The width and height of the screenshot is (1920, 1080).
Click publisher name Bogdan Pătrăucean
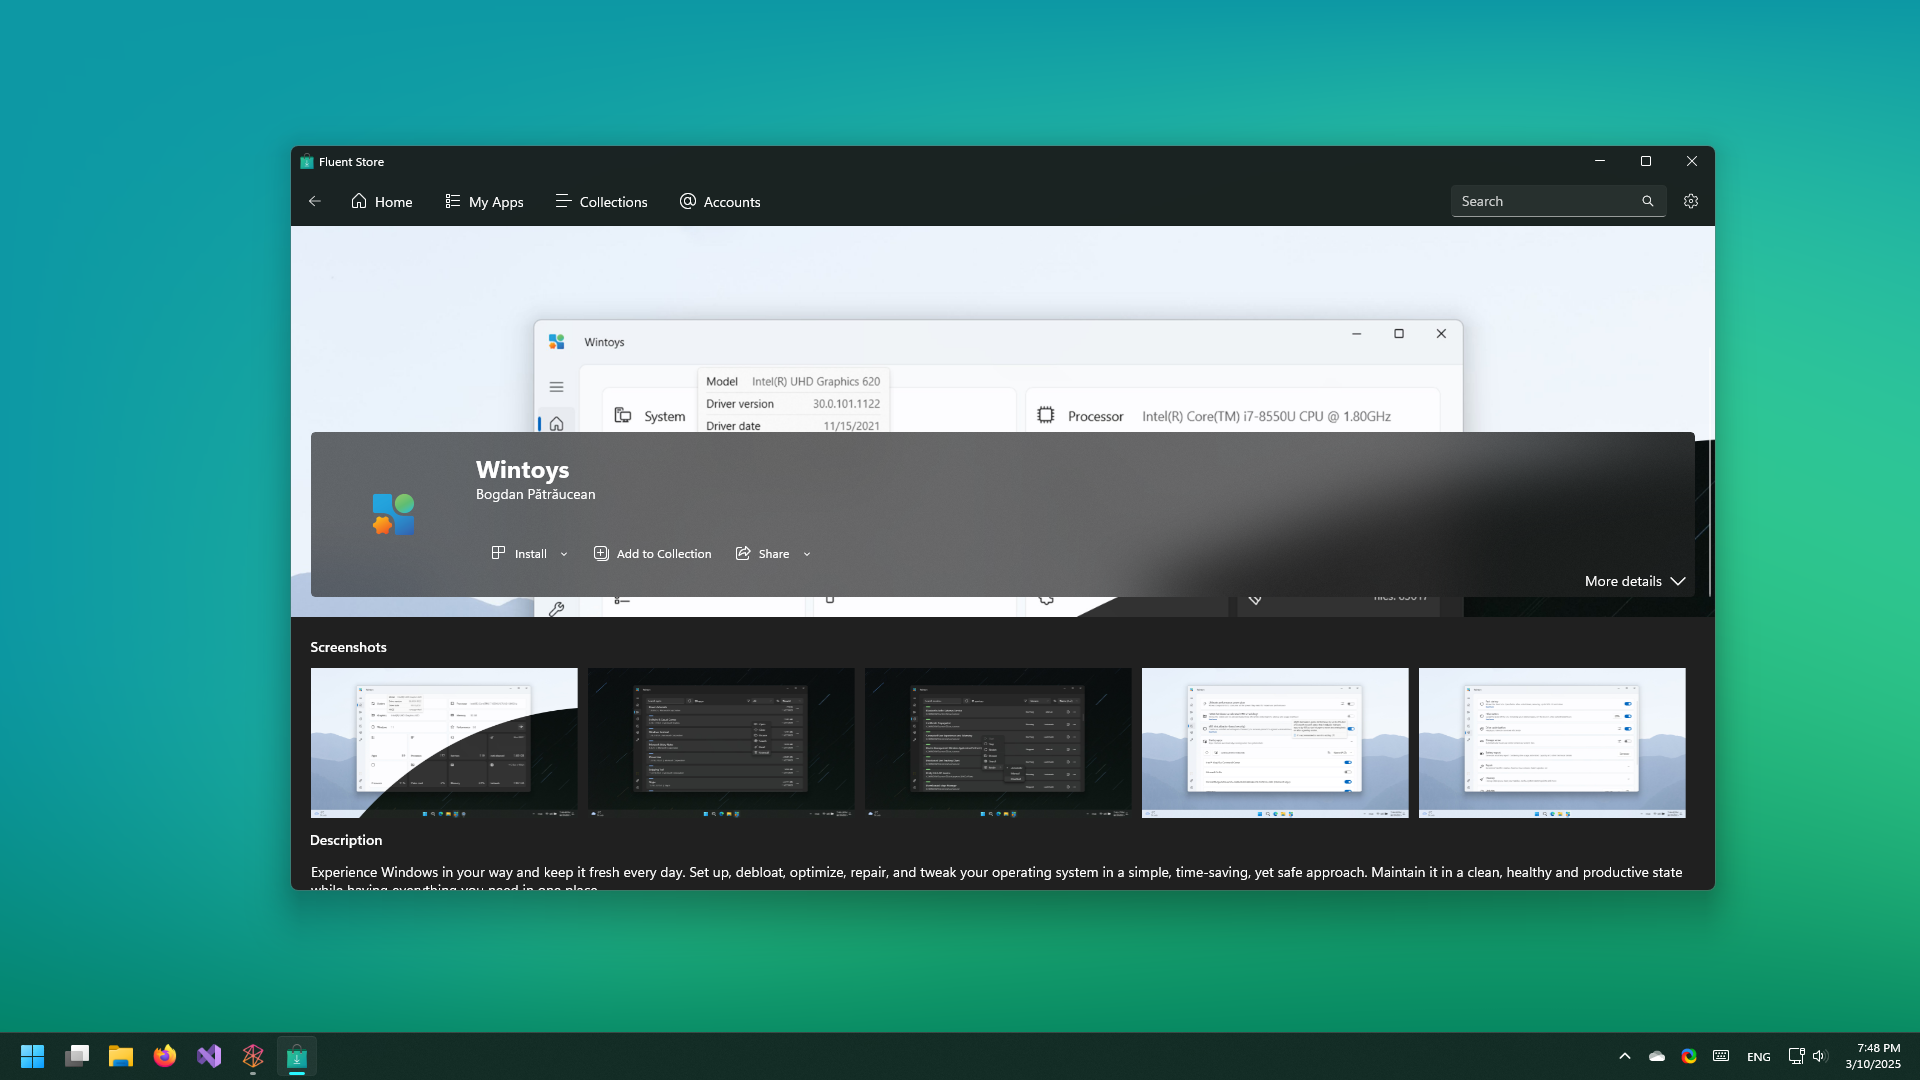(535, 494)
